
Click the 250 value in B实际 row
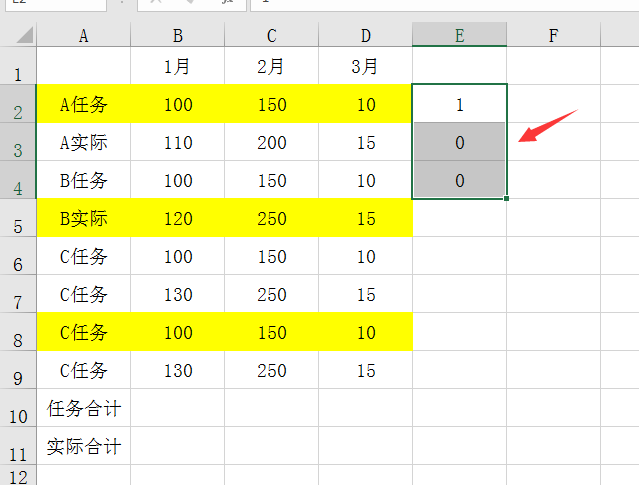(x=272, y=218)
